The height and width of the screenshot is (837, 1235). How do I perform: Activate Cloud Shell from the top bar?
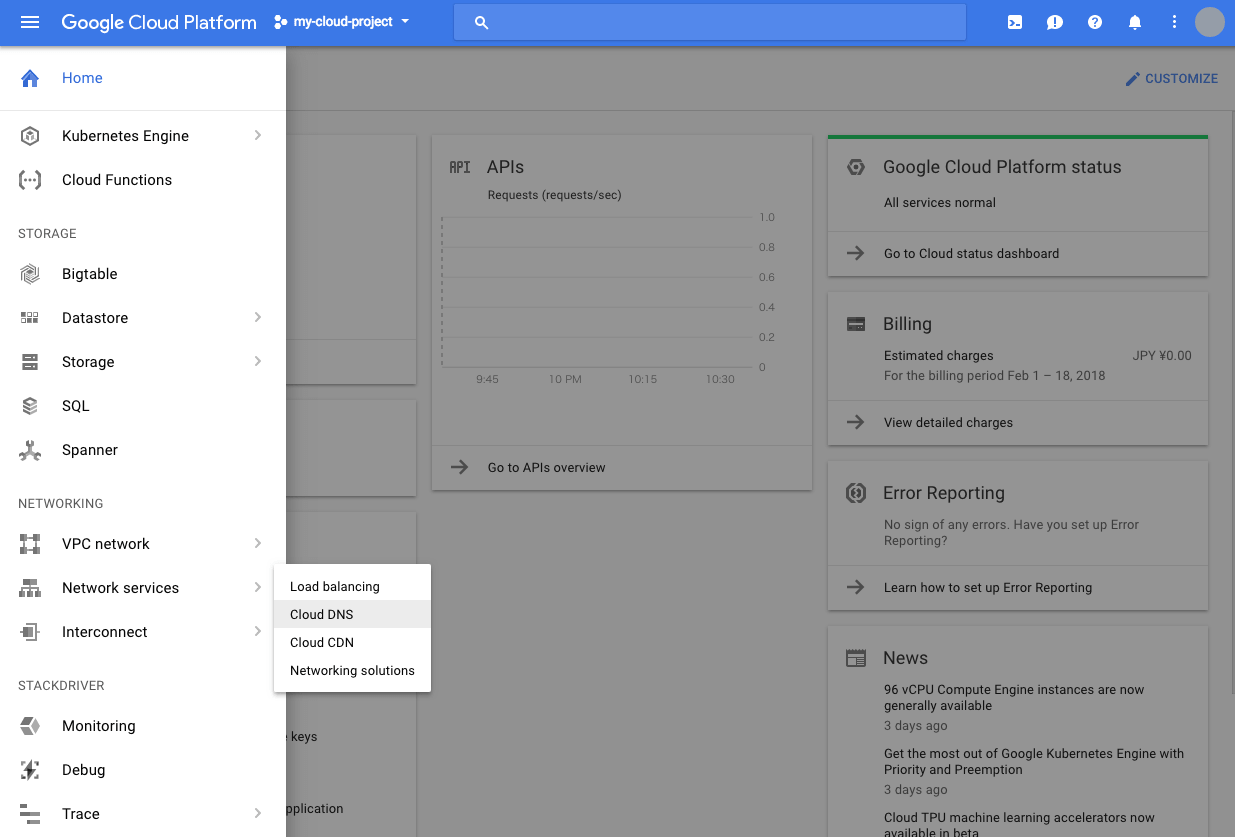click(1015, 22)
